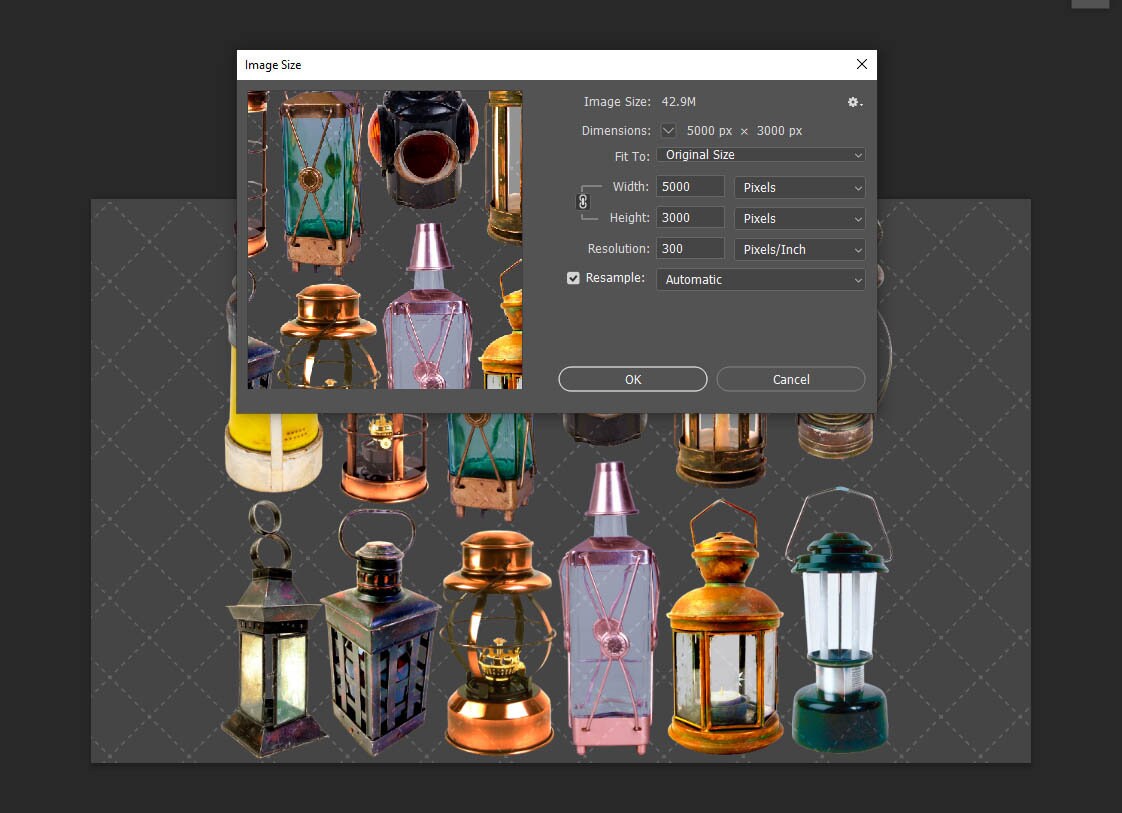Open the Fit To dropdown showing Original Size
Viewport: 1122px width, 813px height.
click(x=760, y=155)
